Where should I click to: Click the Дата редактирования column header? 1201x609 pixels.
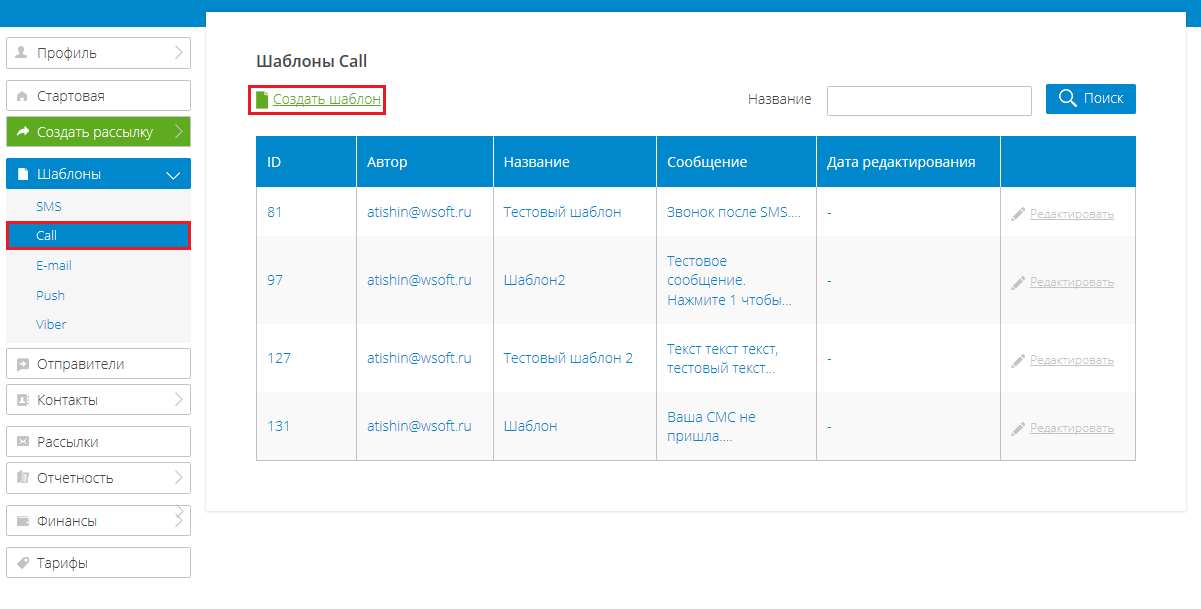(x=908, y=162)
